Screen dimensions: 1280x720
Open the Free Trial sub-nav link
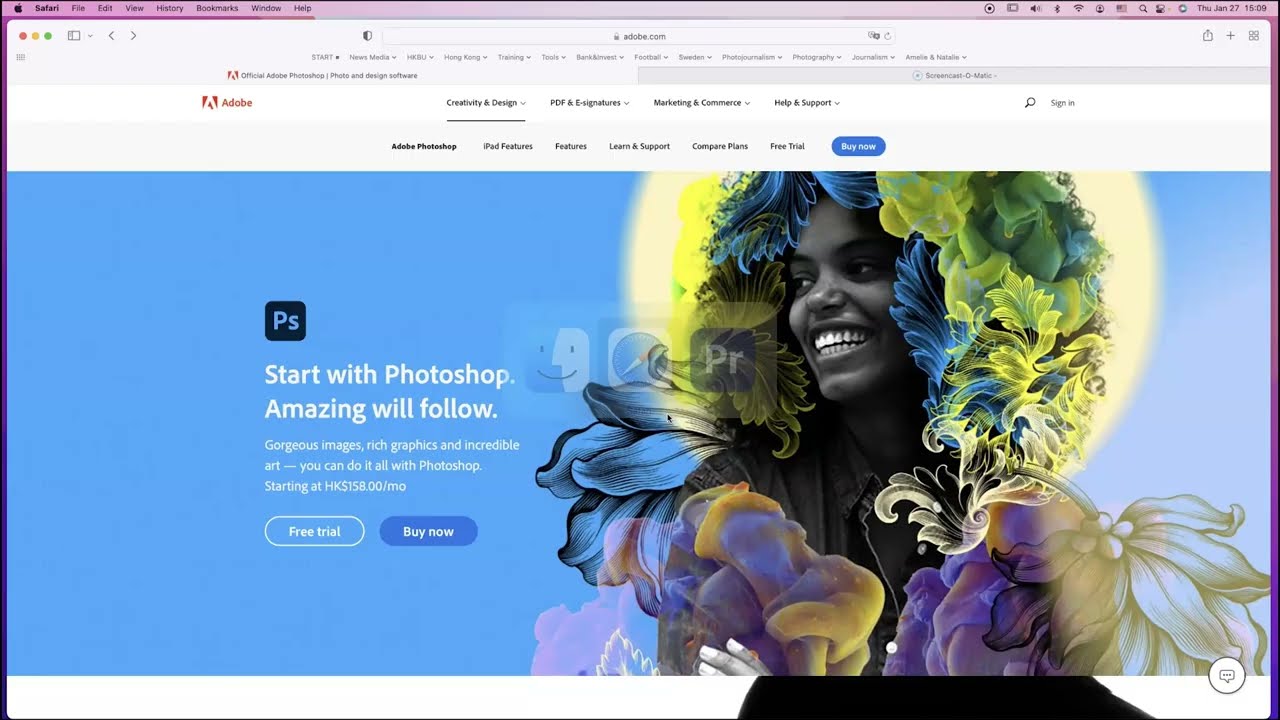787,146
